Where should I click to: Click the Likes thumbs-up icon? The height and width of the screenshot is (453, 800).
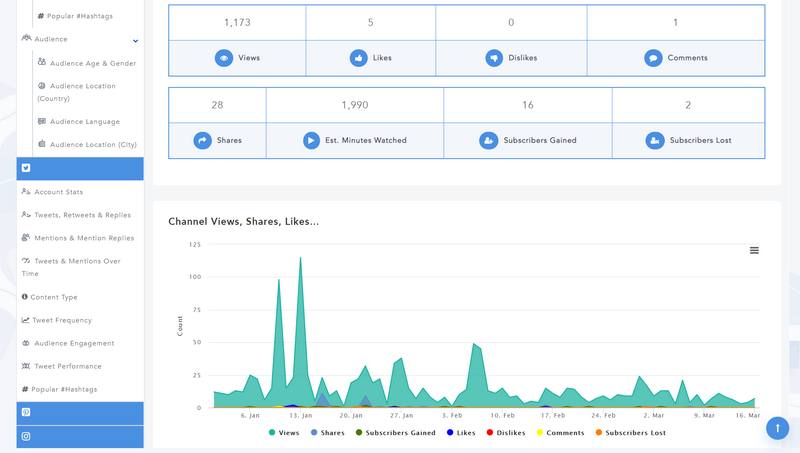point(359,58)
